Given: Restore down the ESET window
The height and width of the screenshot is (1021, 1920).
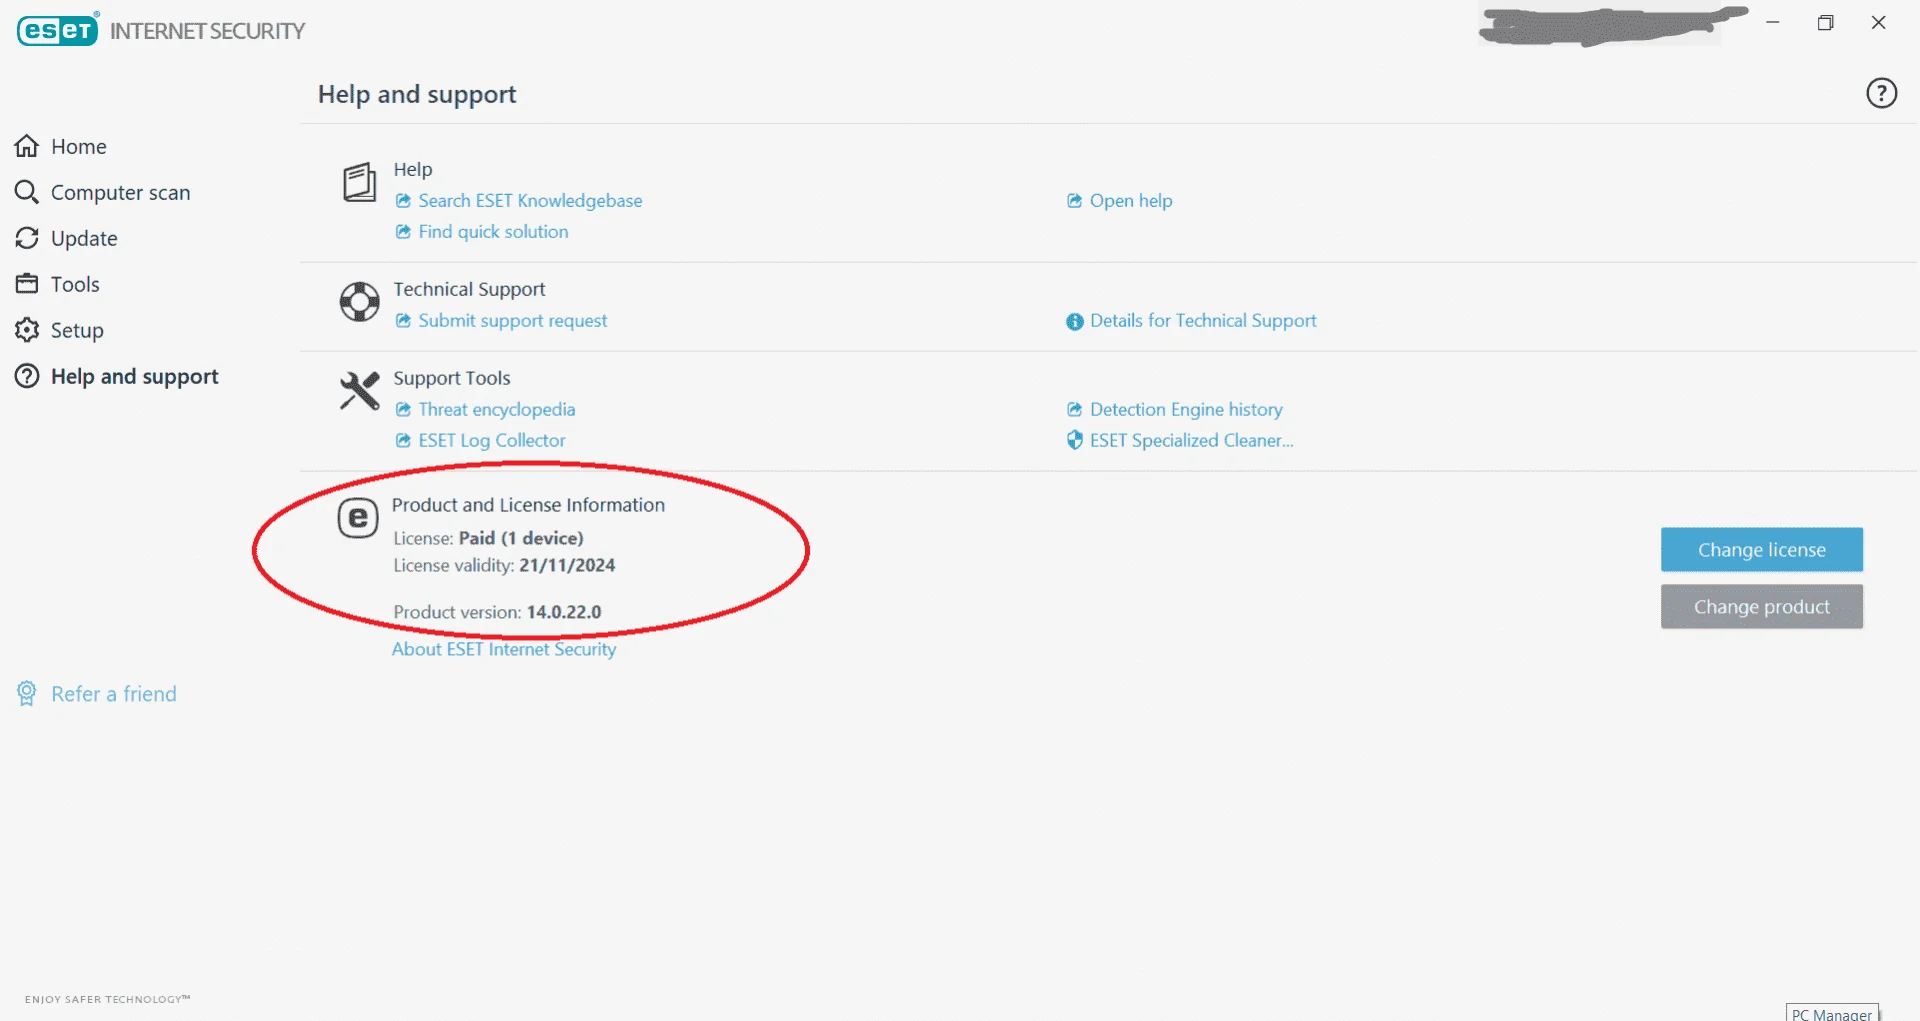Looking at the screenshot, I should (1826, 22).
